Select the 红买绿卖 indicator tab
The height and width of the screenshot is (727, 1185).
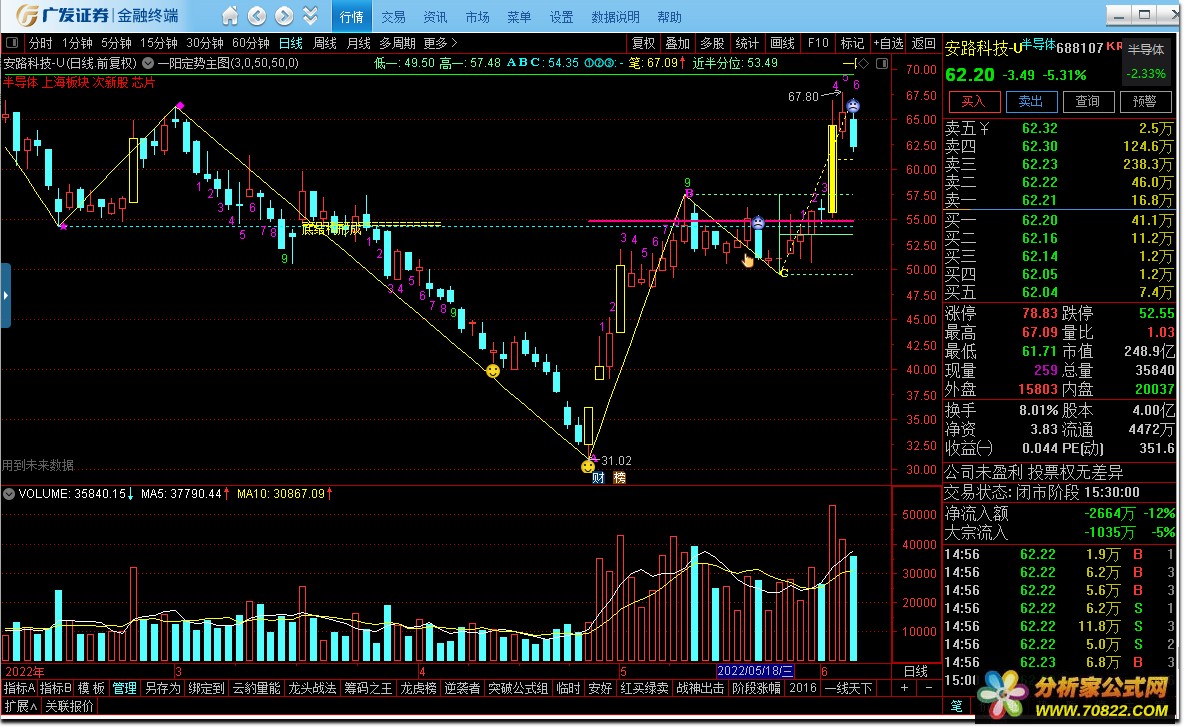point(645,688)
